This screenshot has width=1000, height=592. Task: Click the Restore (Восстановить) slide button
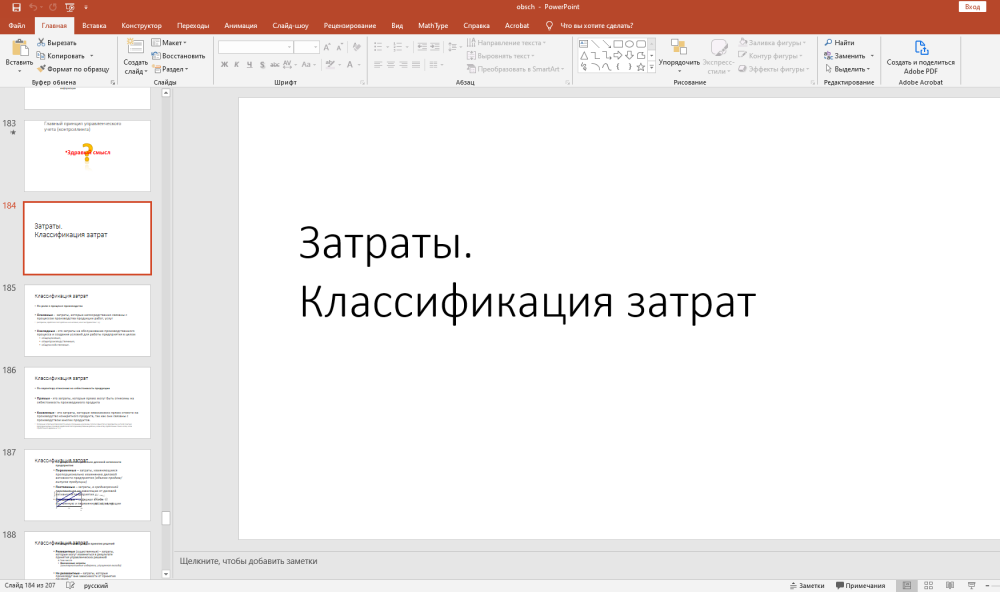pos(178,56)
